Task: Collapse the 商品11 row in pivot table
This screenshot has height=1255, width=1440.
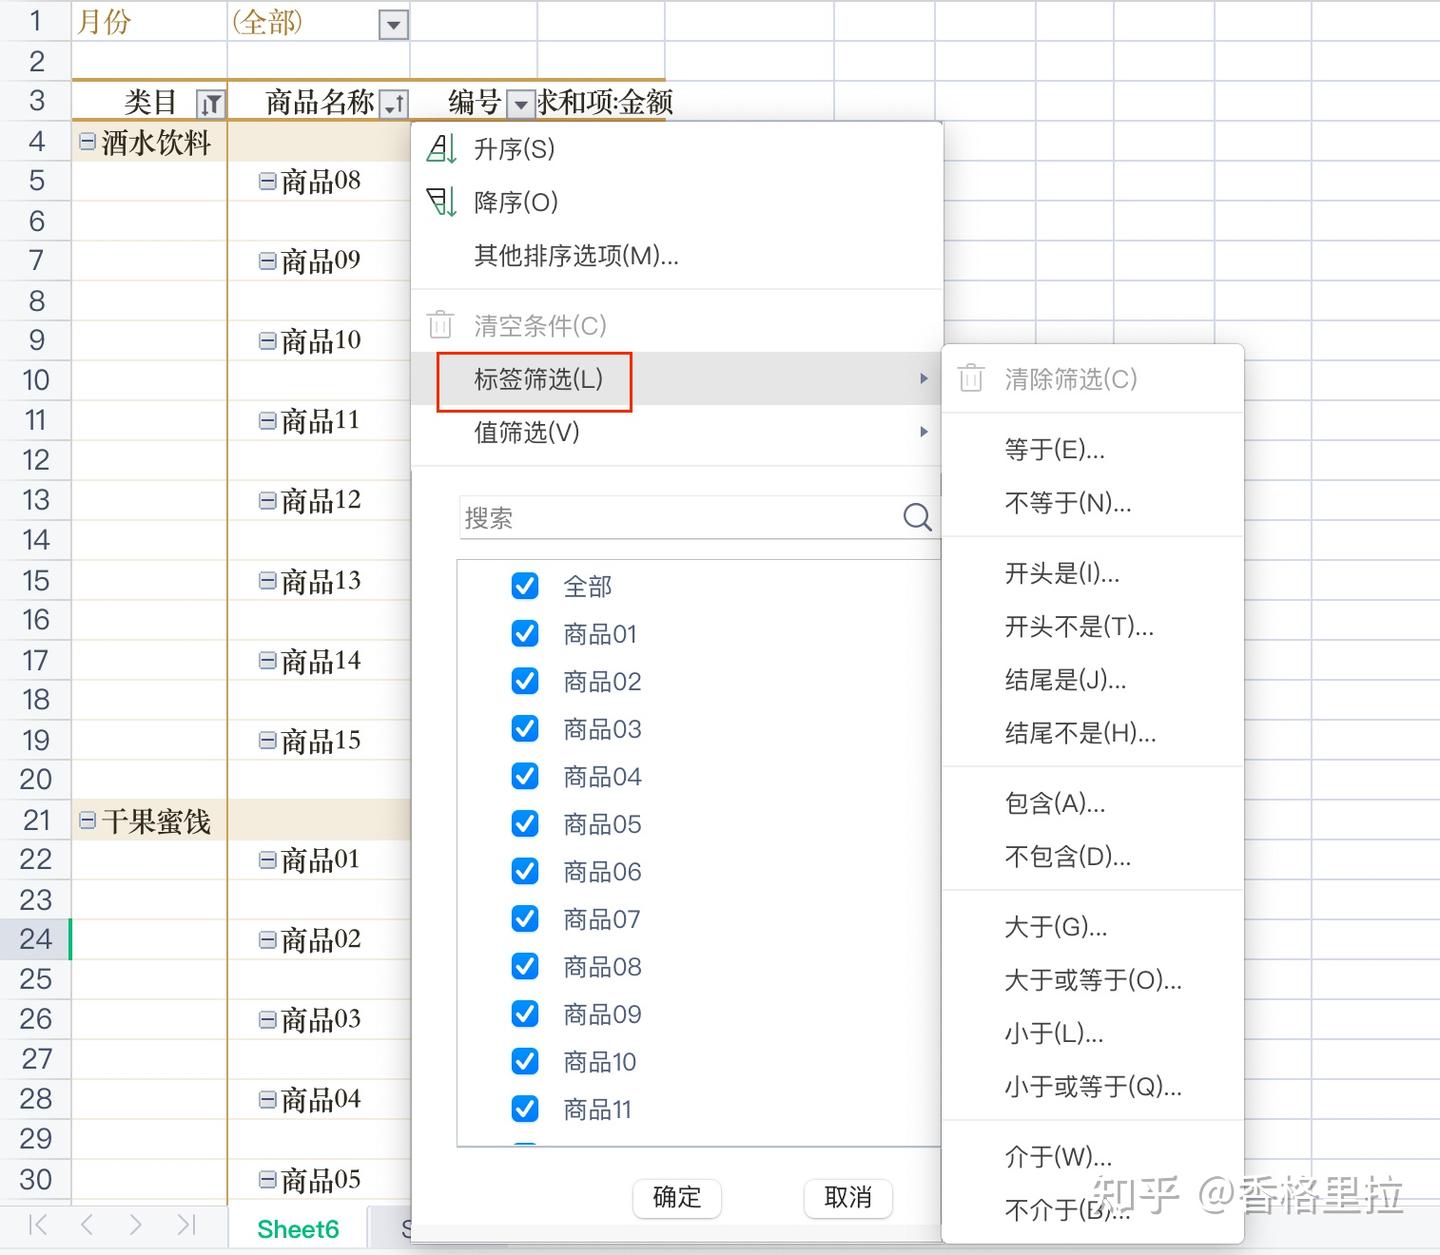Action: click(267, 421)
